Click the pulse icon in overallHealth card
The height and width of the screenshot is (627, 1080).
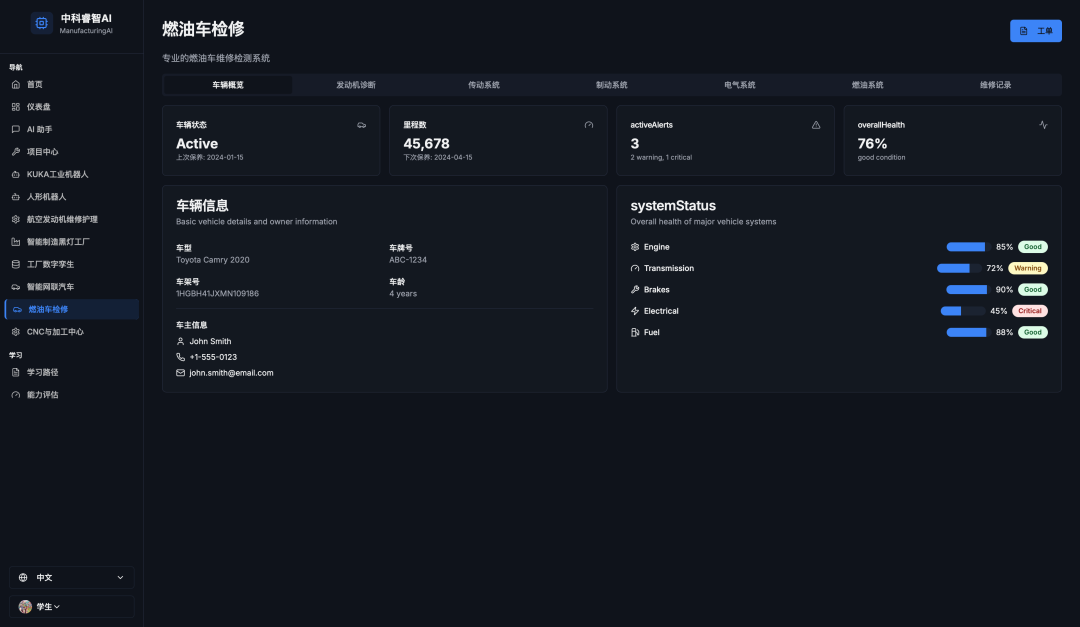pos(1043,125)
